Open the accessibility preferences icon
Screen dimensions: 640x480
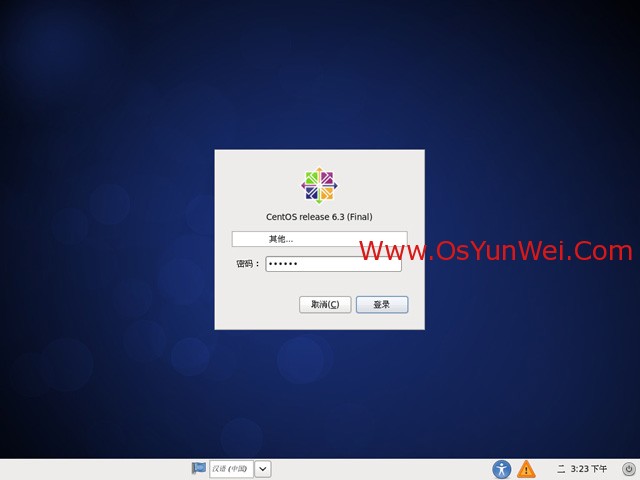pyautogui.click(x=501, y=469)
